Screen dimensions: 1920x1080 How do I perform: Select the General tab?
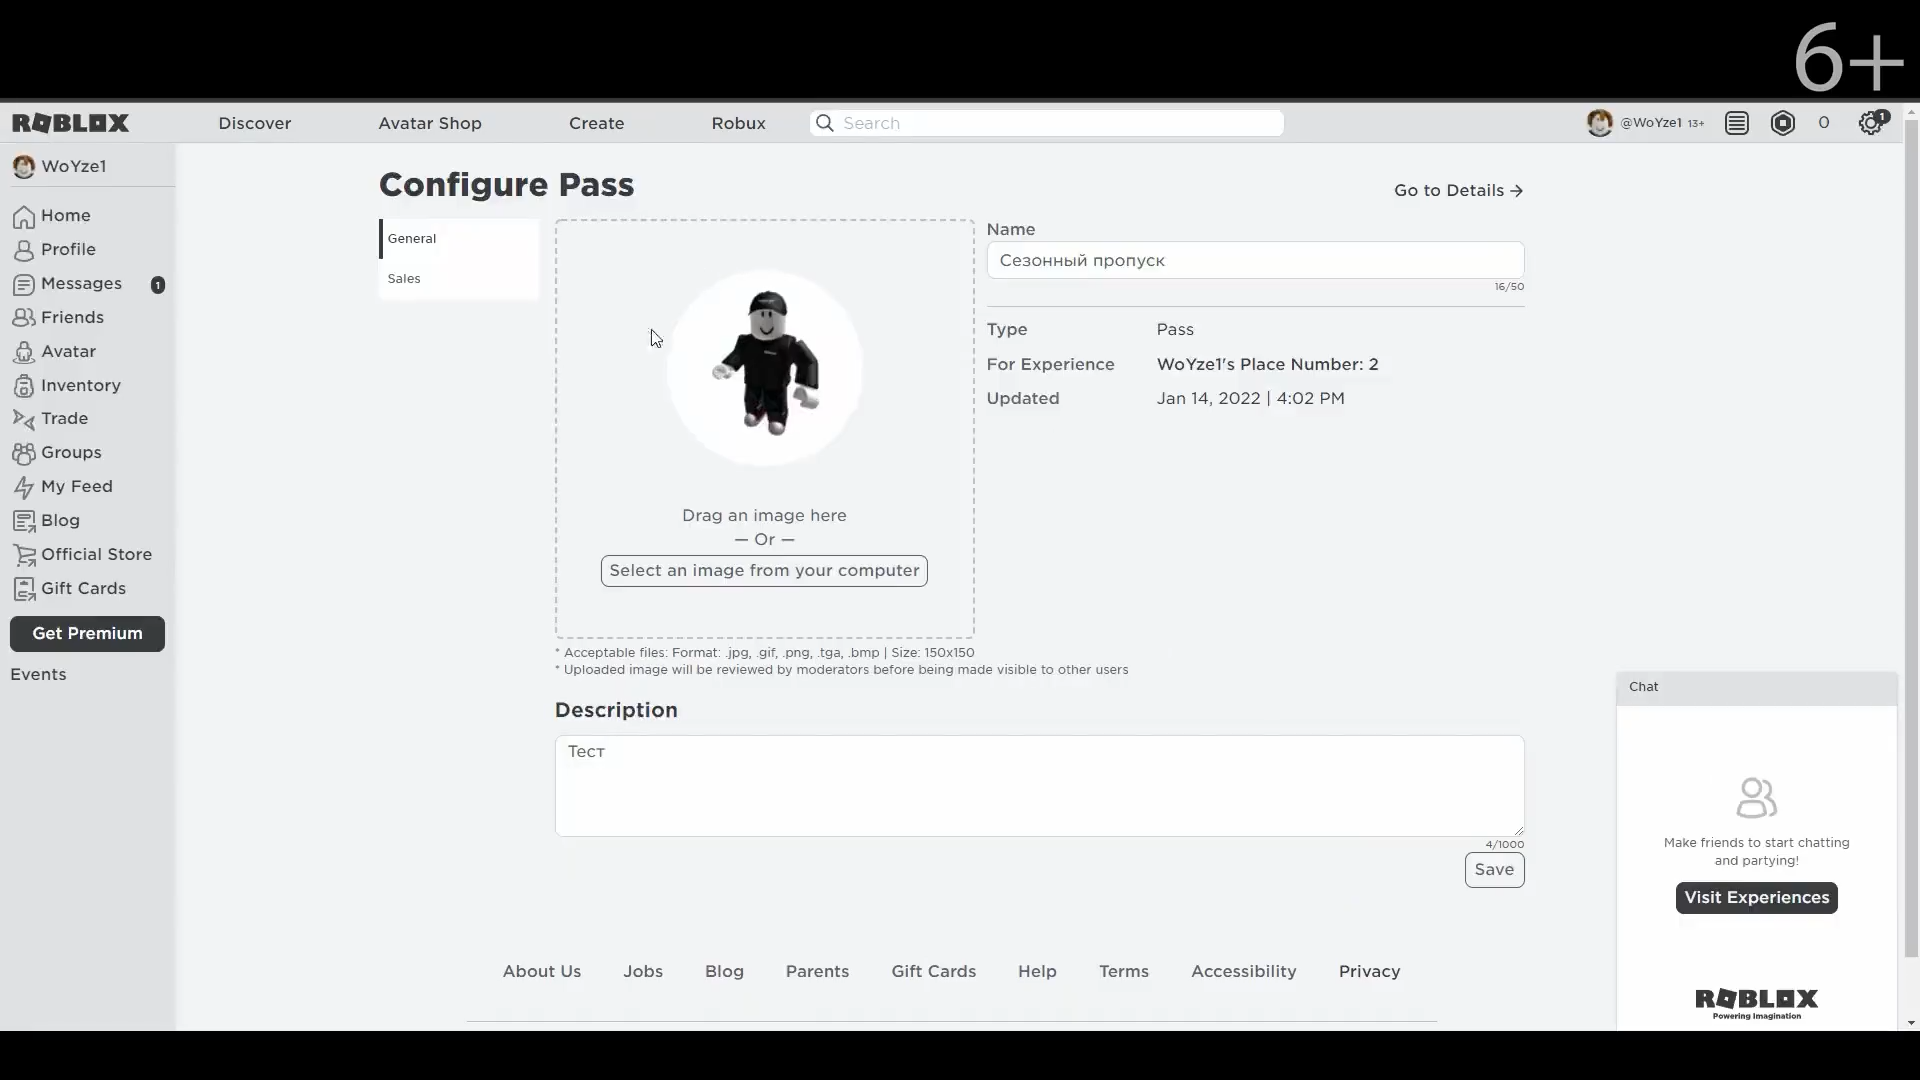pos(412,239)
